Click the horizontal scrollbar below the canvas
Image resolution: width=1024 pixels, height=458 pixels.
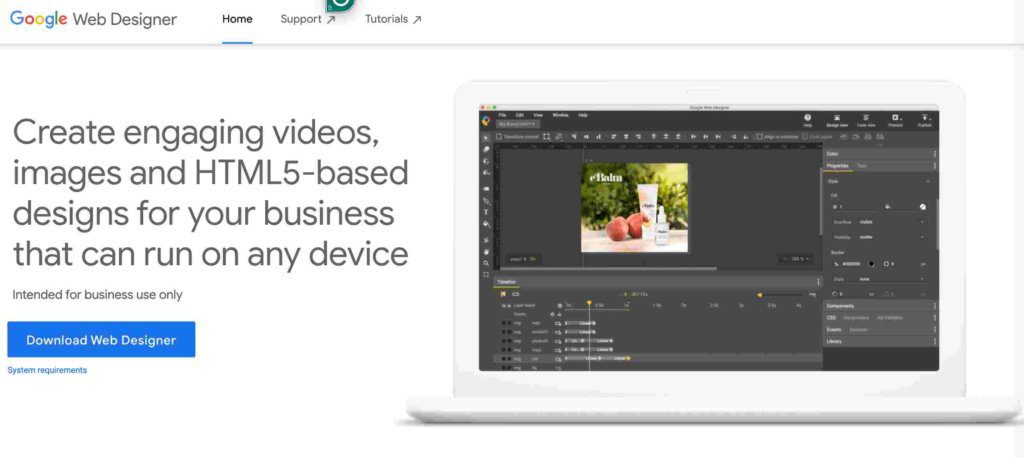607,268
